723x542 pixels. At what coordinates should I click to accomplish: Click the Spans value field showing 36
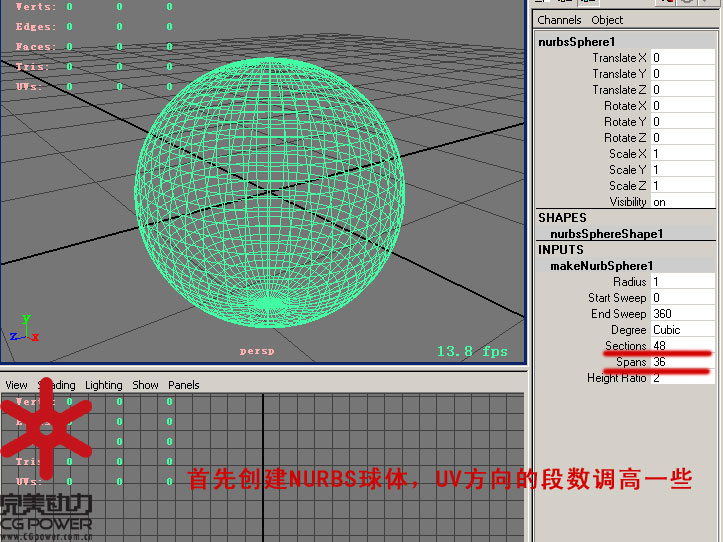[x=683, y=362]
